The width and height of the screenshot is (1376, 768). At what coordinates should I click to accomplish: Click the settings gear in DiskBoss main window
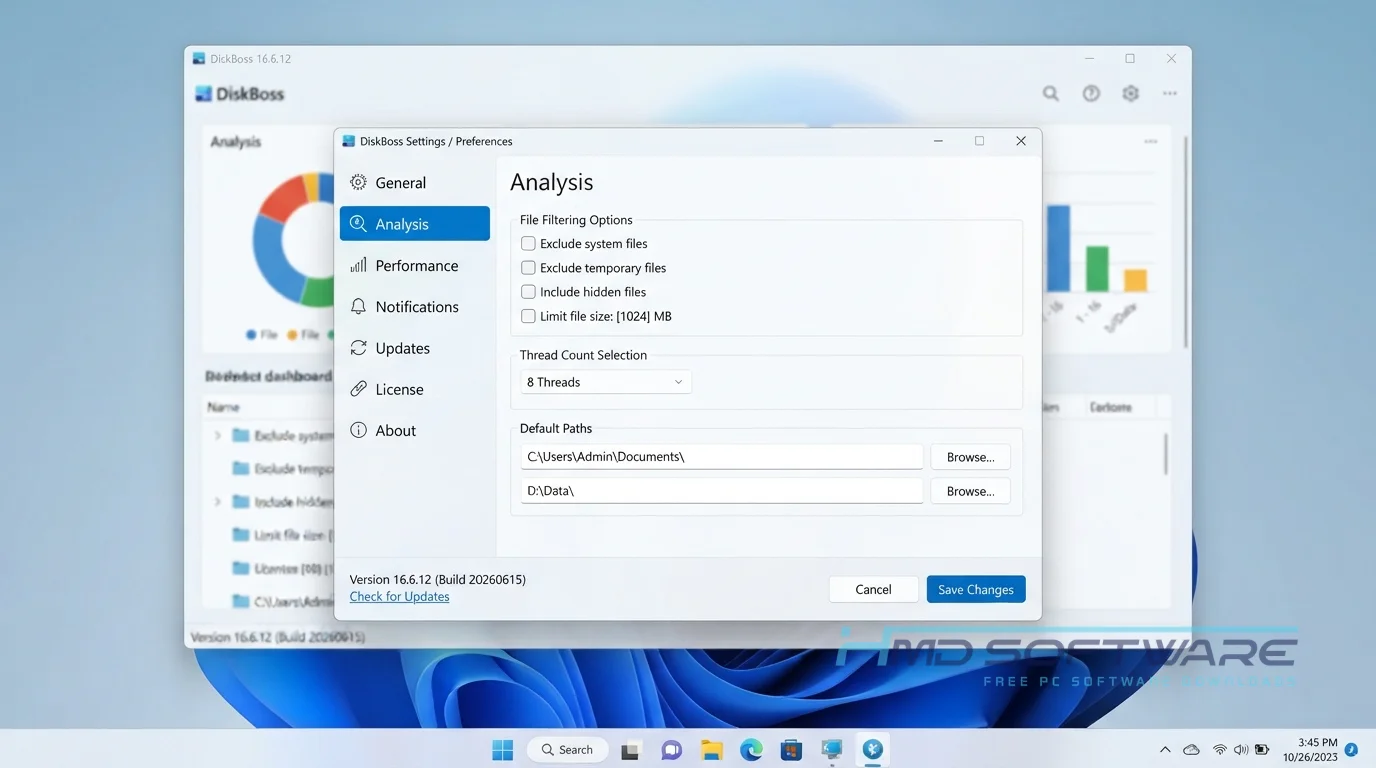[x=1130, y=93]
